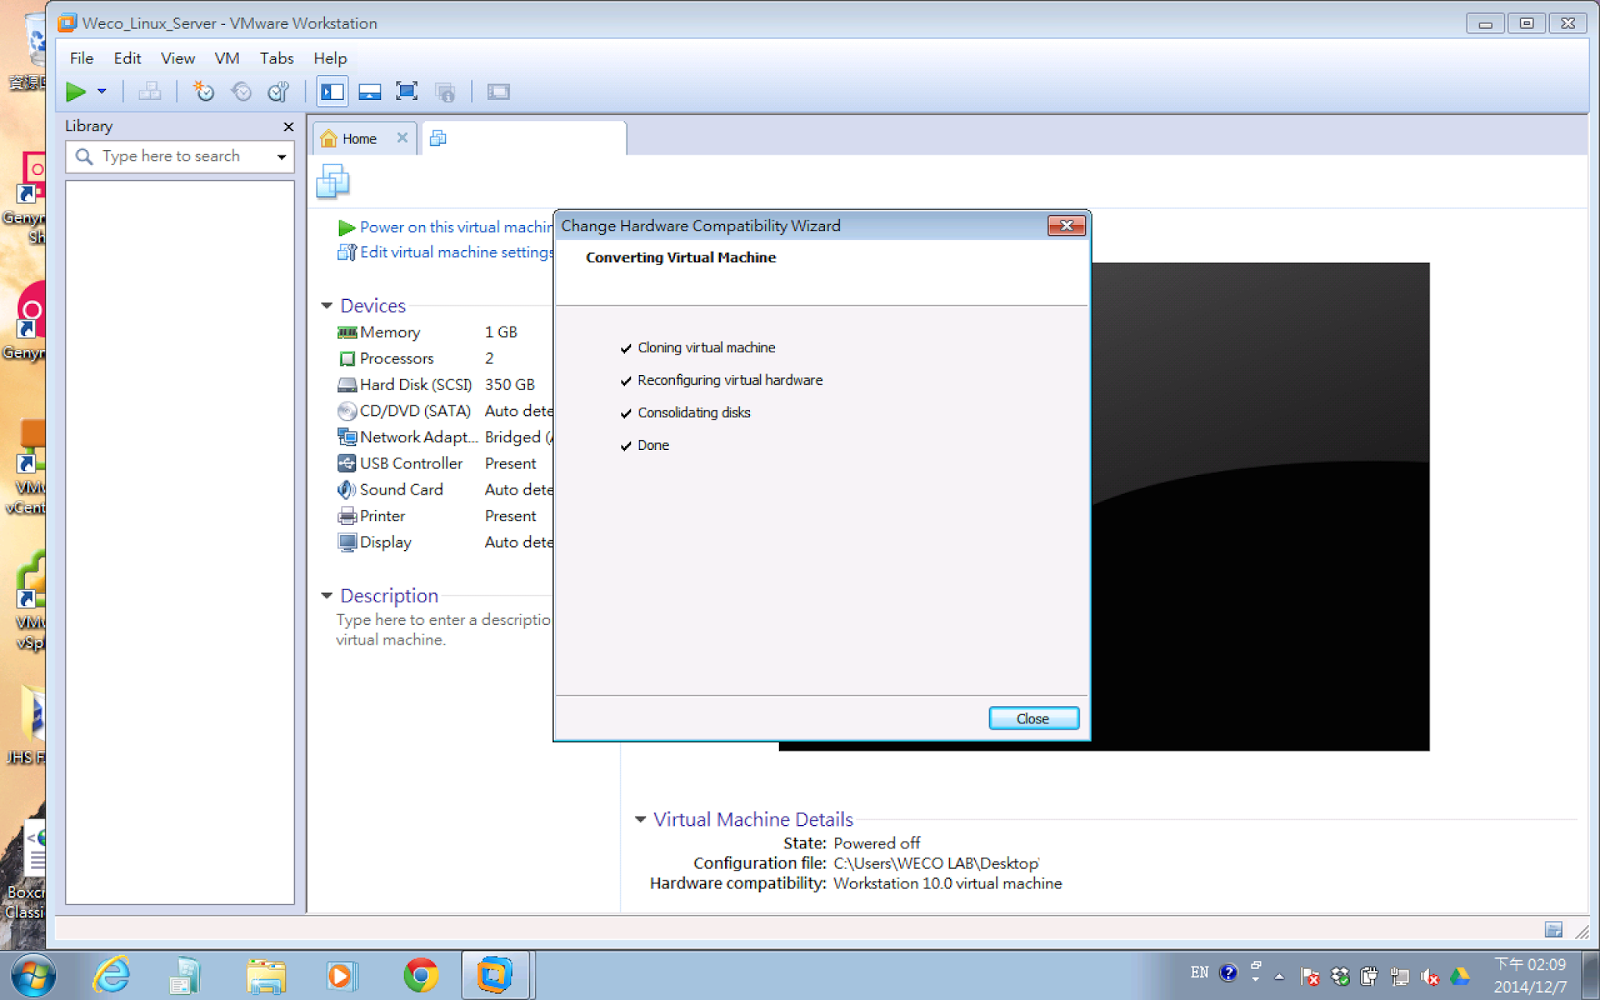1600x1000 pixels.
Task: Toggle the Show Library toolbar button
Action: (x=332, y=92)
